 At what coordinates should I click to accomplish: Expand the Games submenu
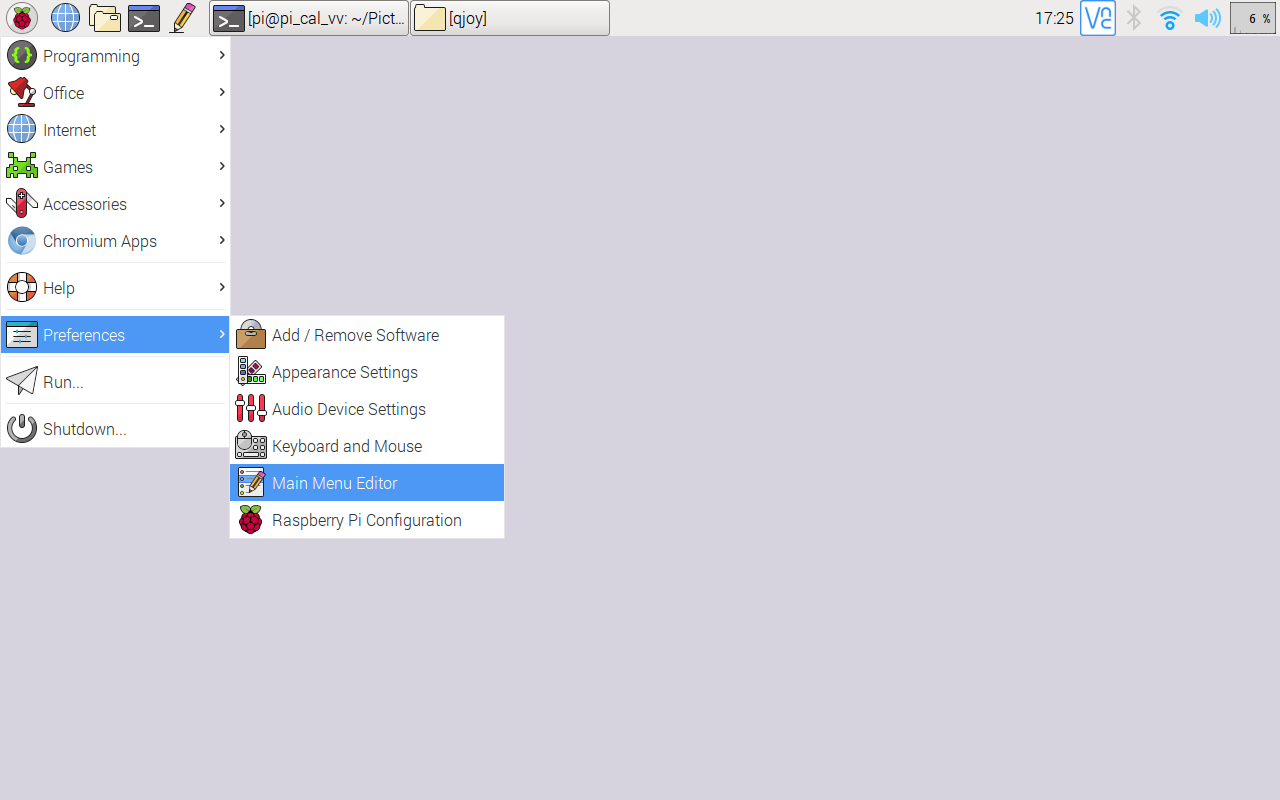click(68, 166)
